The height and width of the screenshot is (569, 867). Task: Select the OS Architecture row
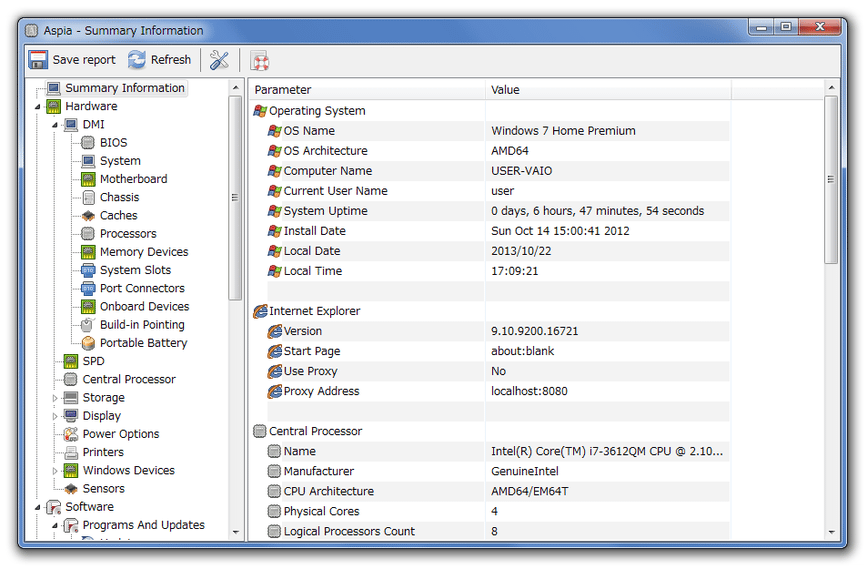coord(498,151)
